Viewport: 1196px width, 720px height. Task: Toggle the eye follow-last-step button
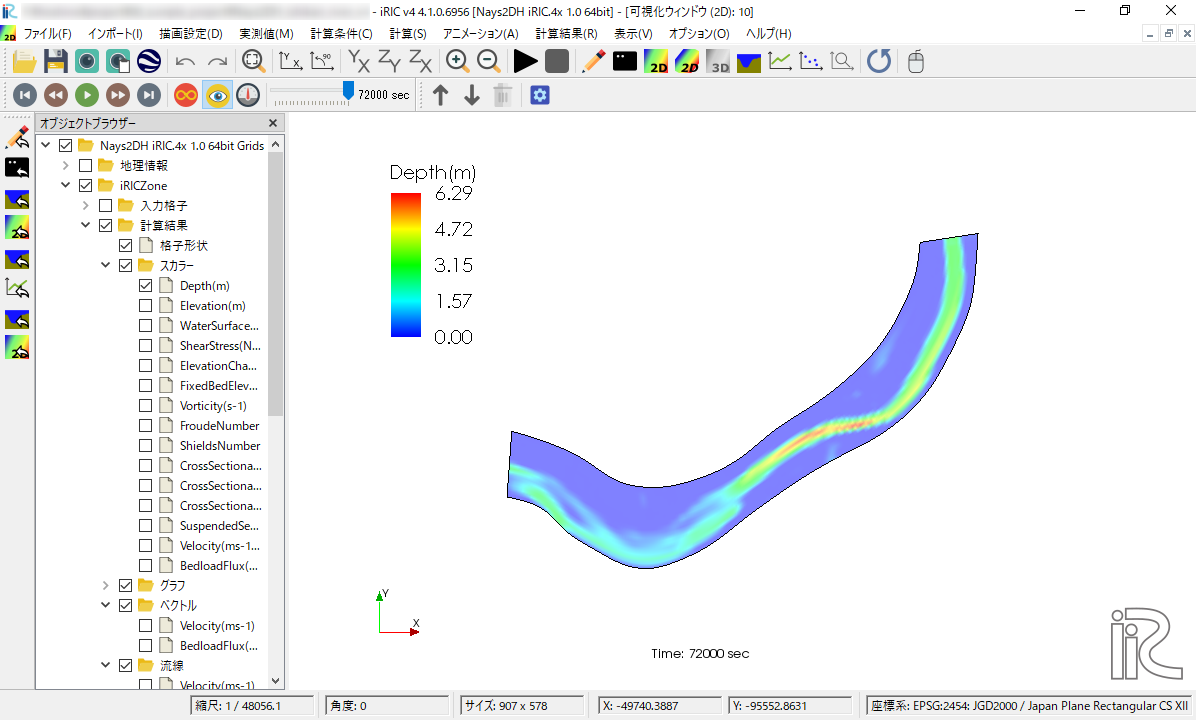click(217, 95)
